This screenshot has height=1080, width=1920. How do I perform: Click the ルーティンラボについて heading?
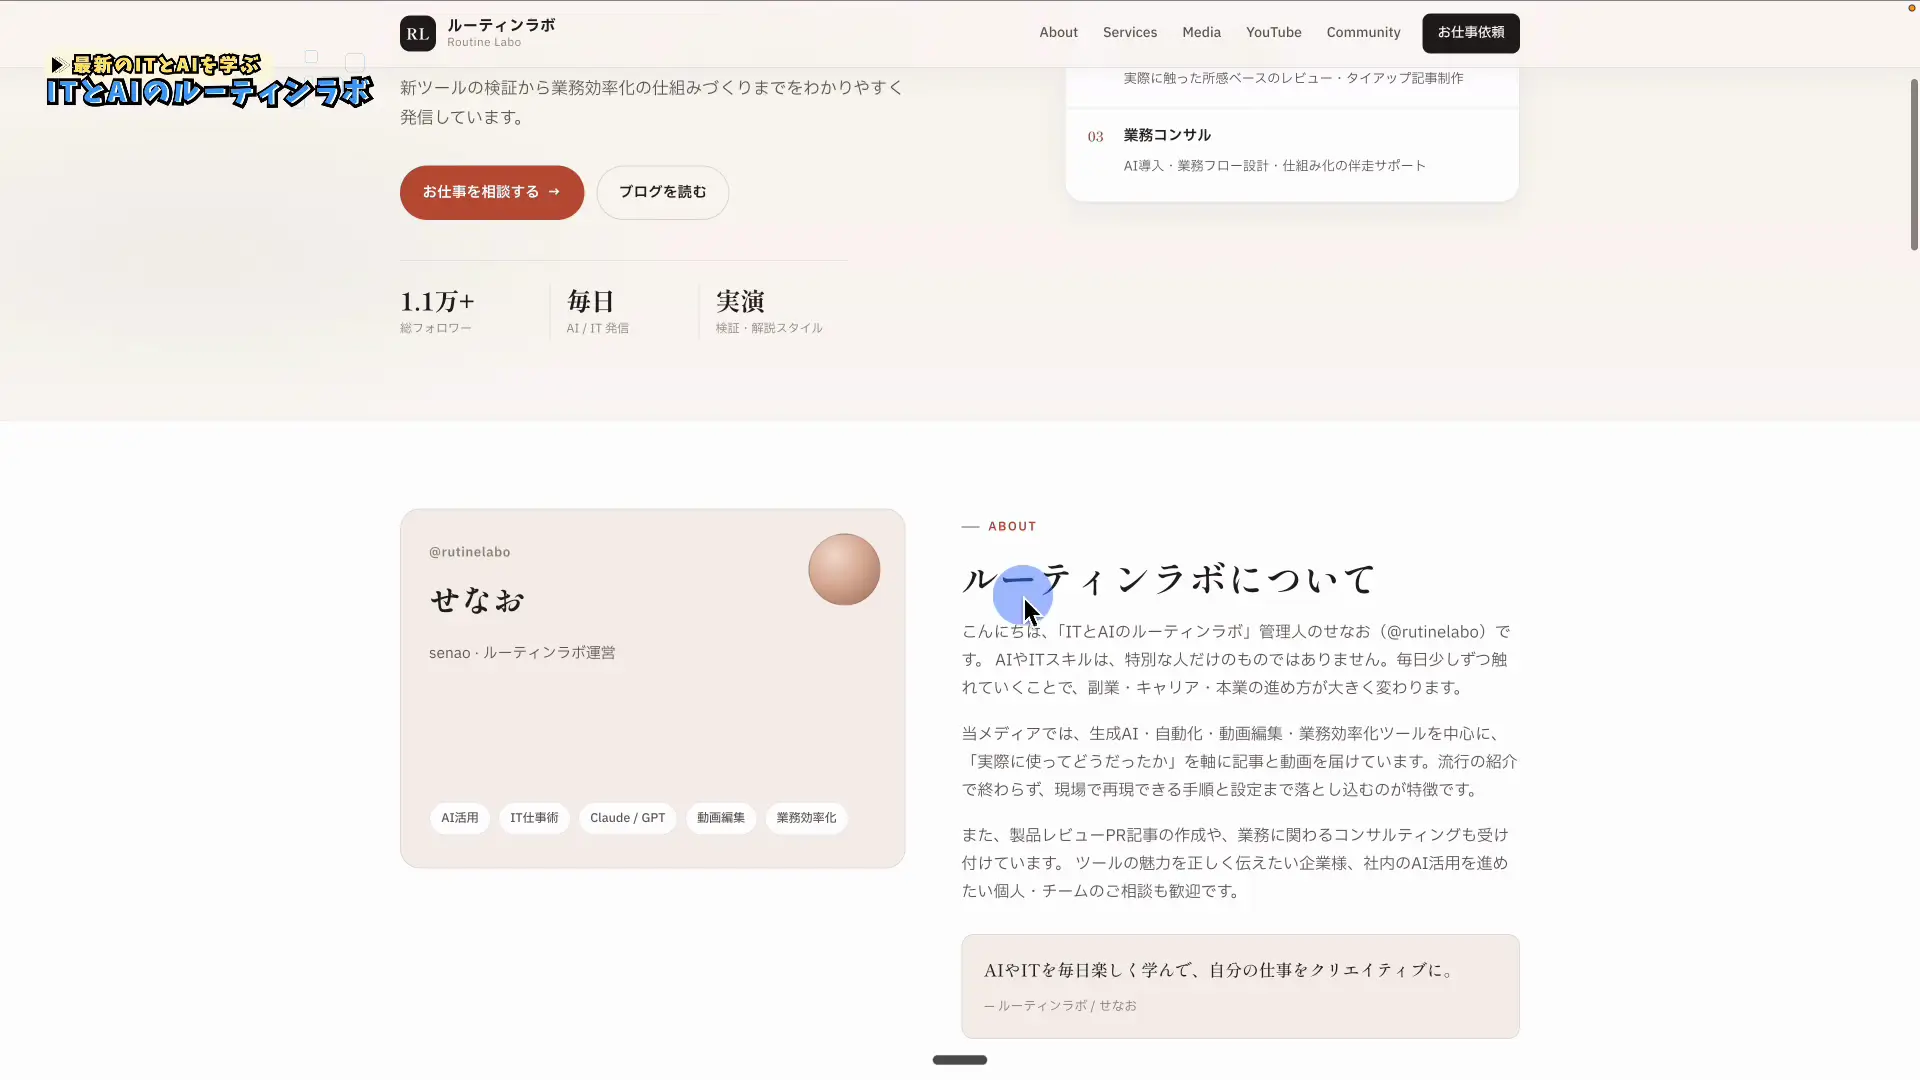(x=1168, y=579)
